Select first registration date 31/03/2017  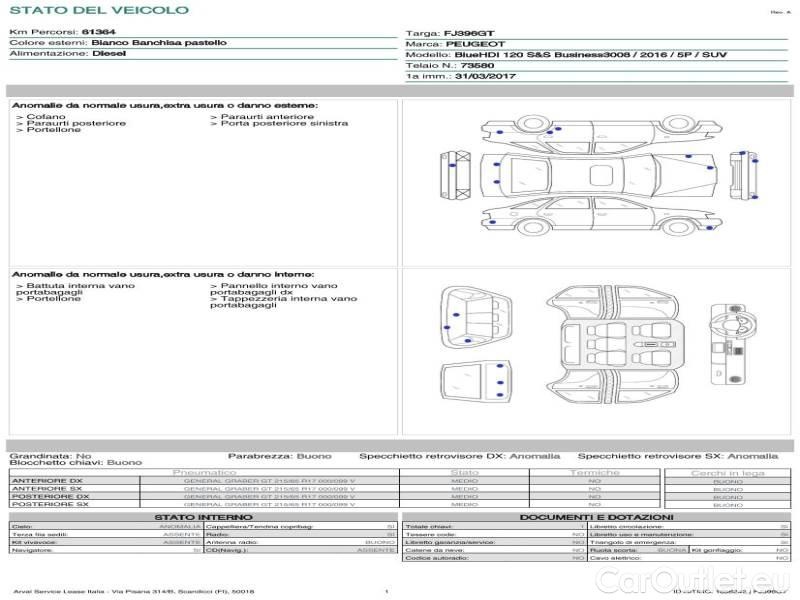click(485, 76)
